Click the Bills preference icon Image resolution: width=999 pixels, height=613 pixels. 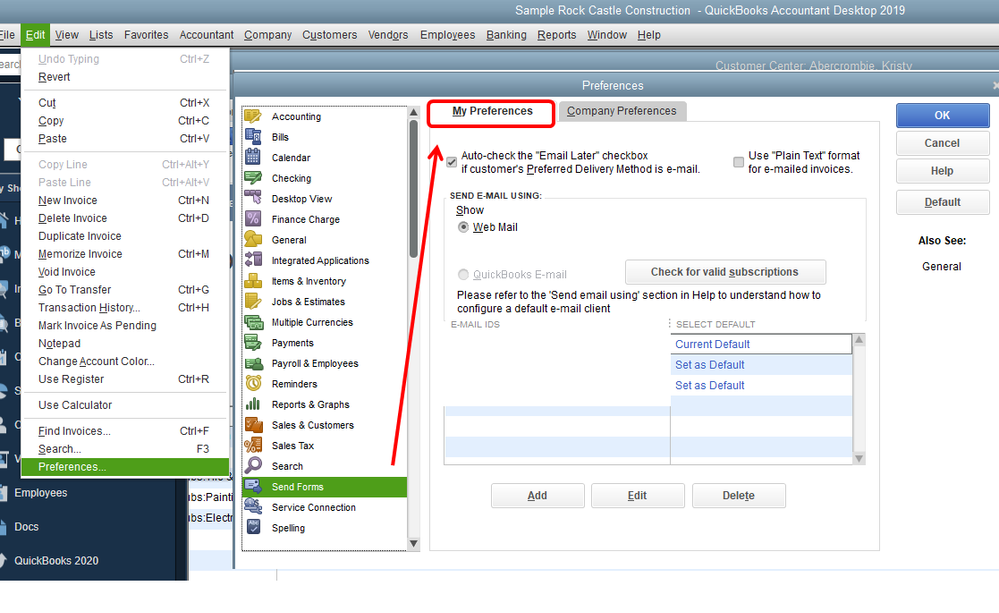(x=253, y=136)
